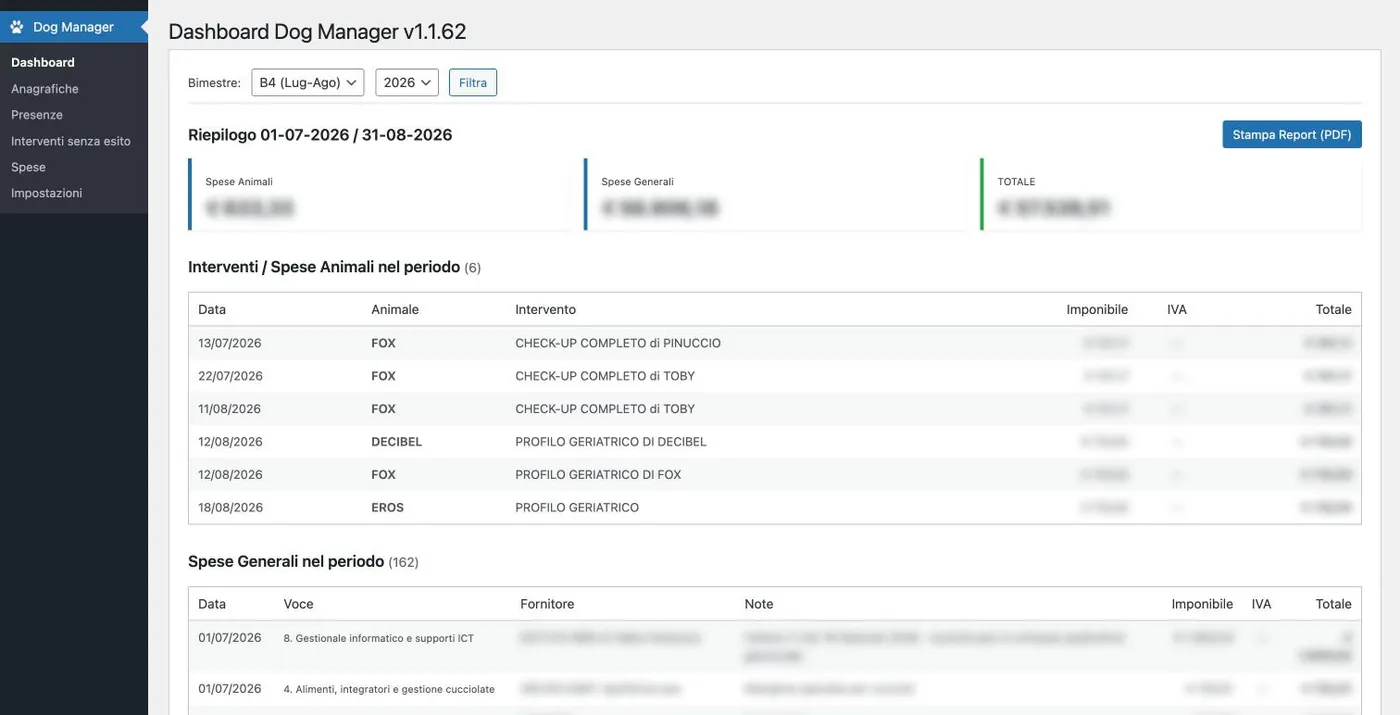
Task: Click the Dog Manager sidebar header
Action: [x=74, y=27]
